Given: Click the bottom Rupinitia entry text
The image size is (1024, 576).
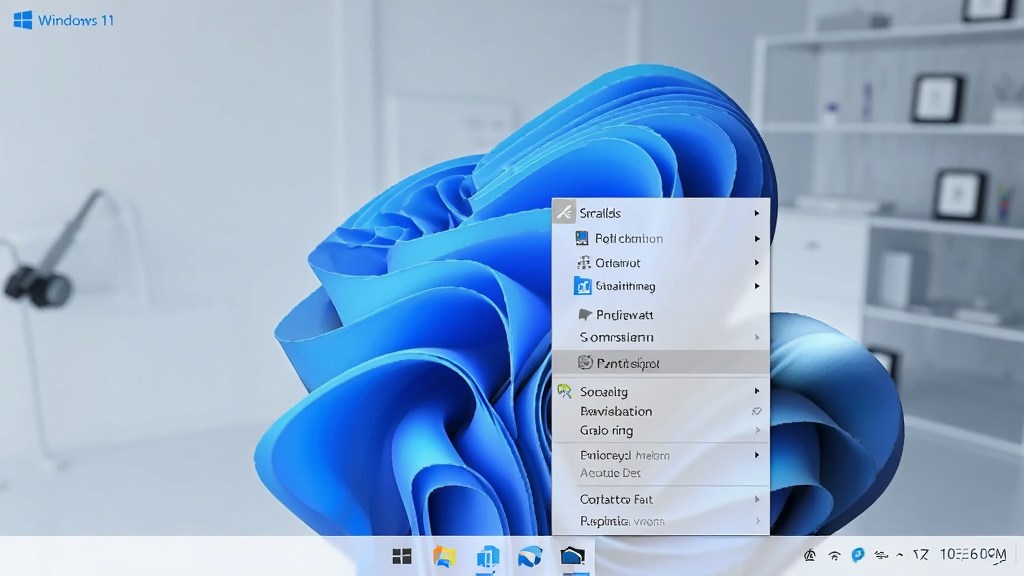Looking at the screenshot, I should pos(622,521).
